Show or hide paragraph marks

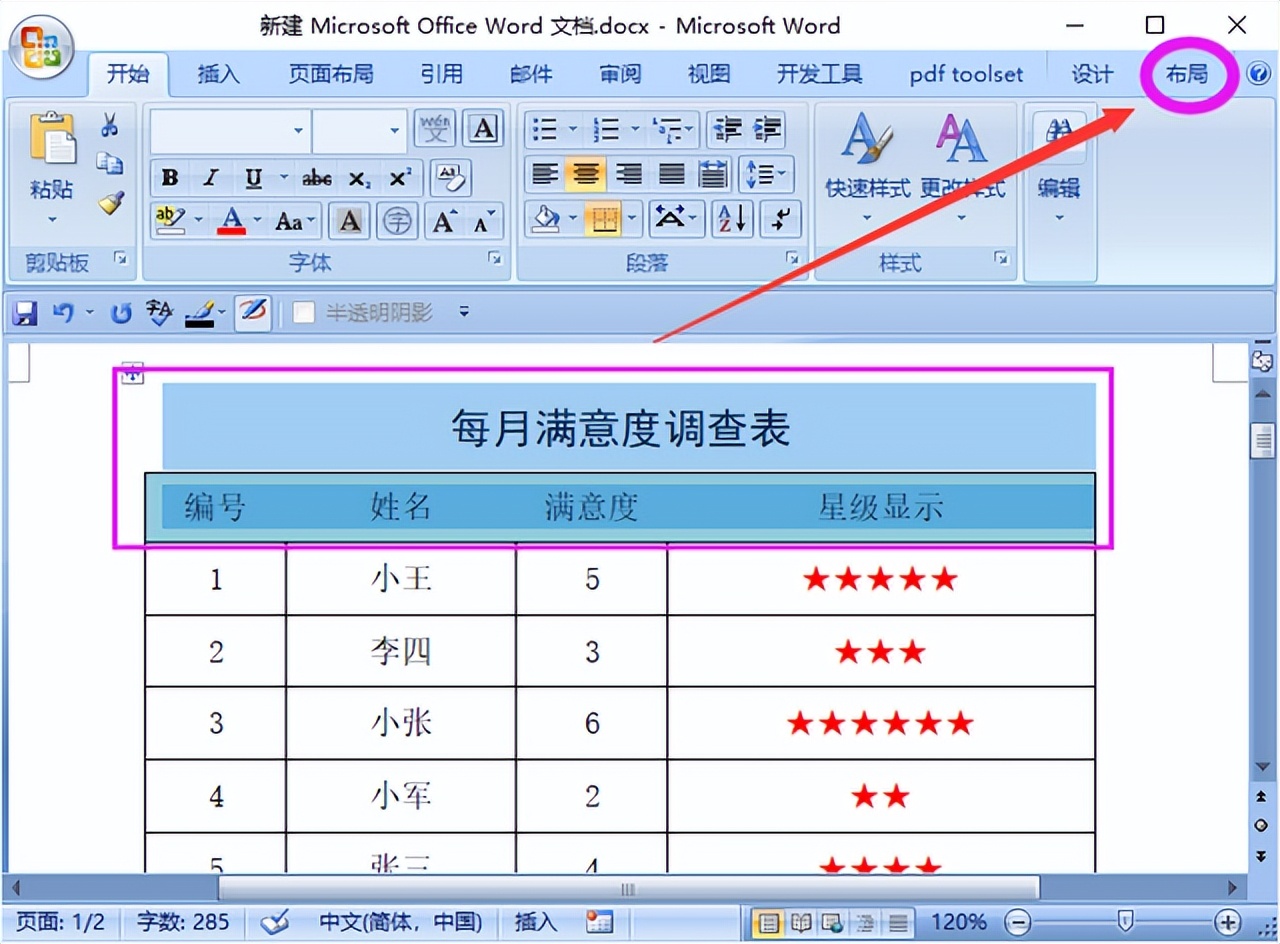[x=780, y=219]
